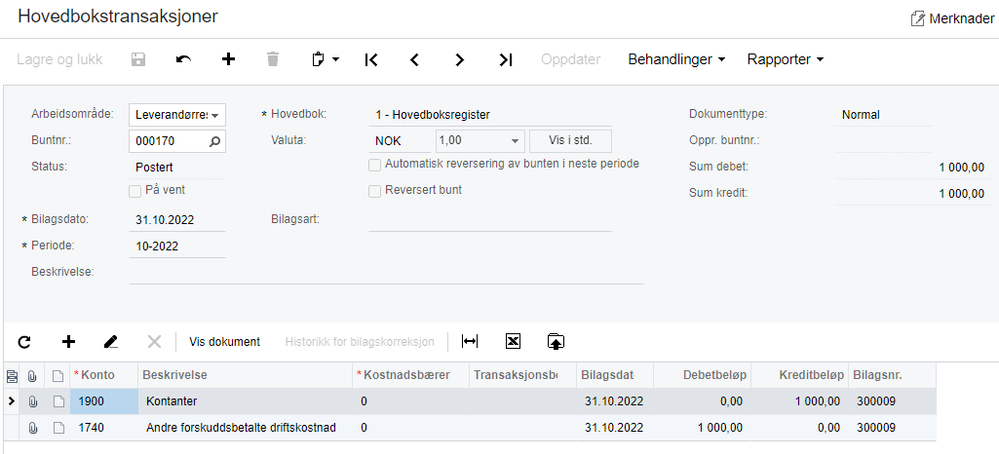Open the Merknader notes icon
The width and height of the screenshot is (999, 454).
tap(917, 18)
